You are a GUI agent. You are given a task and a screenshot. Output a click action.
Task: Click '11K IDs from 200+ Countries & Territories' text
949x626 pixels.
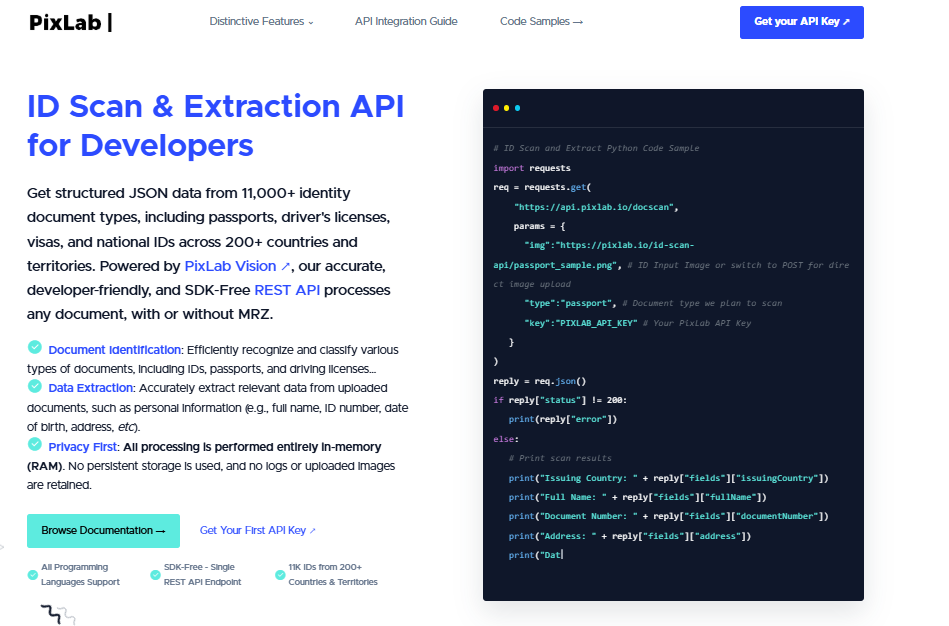333,575
